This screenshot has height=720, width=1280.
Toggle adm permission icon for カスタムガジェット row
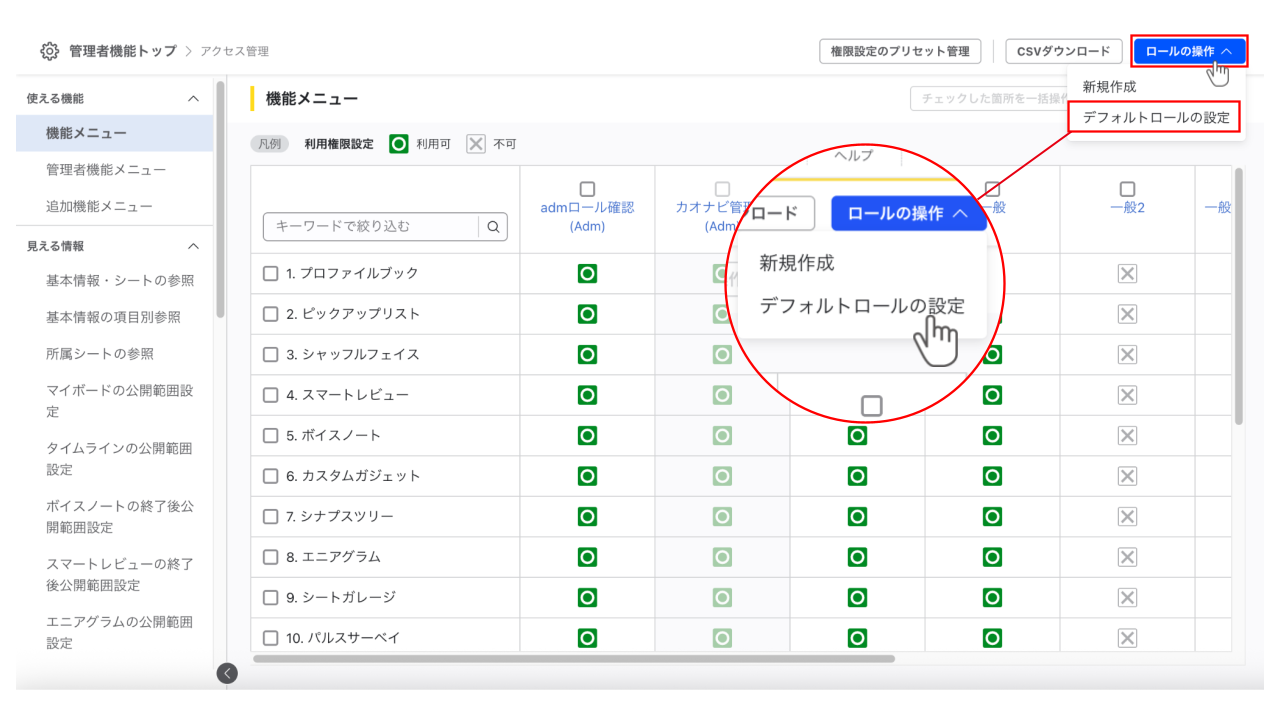click(x=587, y=476)
